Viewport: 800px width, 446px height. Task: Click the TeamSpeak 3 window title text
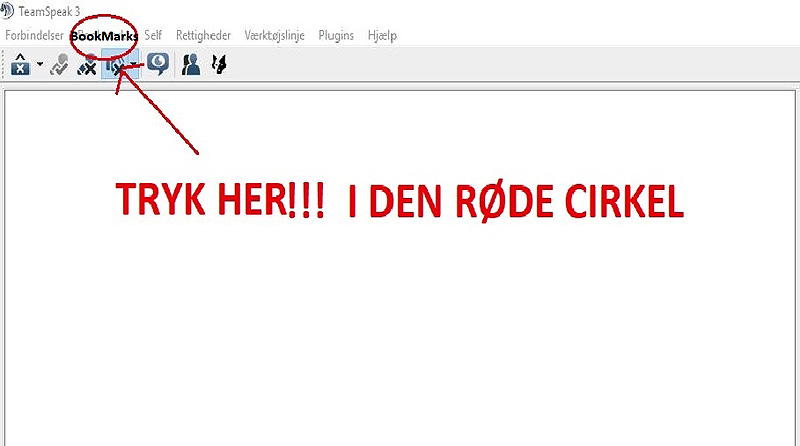[x=47, y=10]
